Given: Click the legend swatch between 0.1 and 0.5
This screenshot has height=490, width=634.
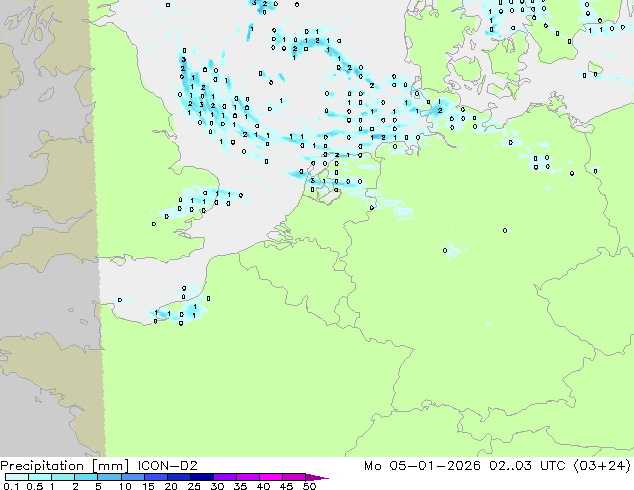Looking at the screenshot, I should point(17,477).
